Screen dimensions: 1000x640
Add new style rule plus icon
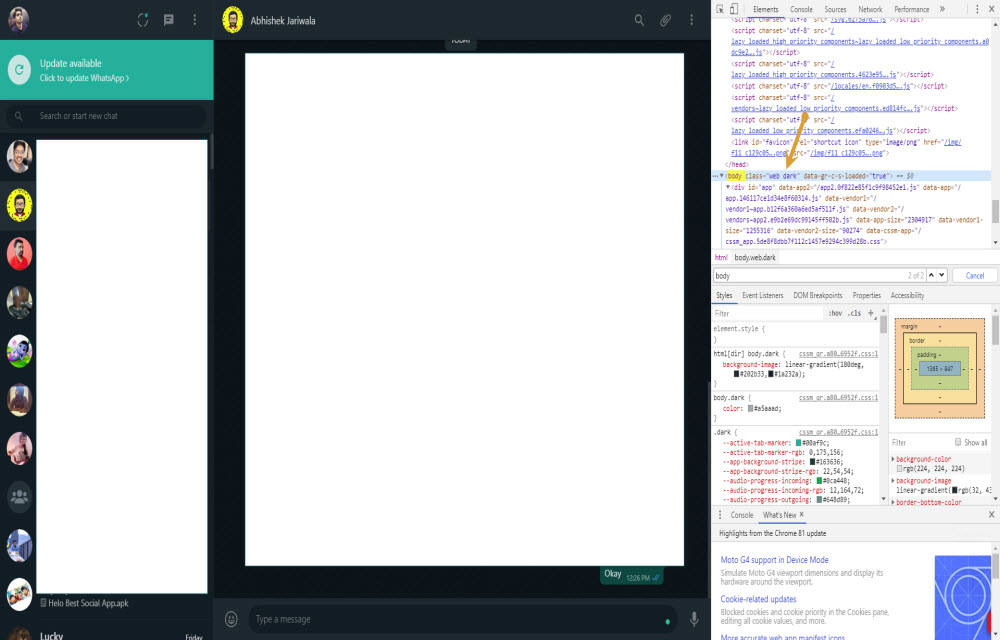coord(871,313)
